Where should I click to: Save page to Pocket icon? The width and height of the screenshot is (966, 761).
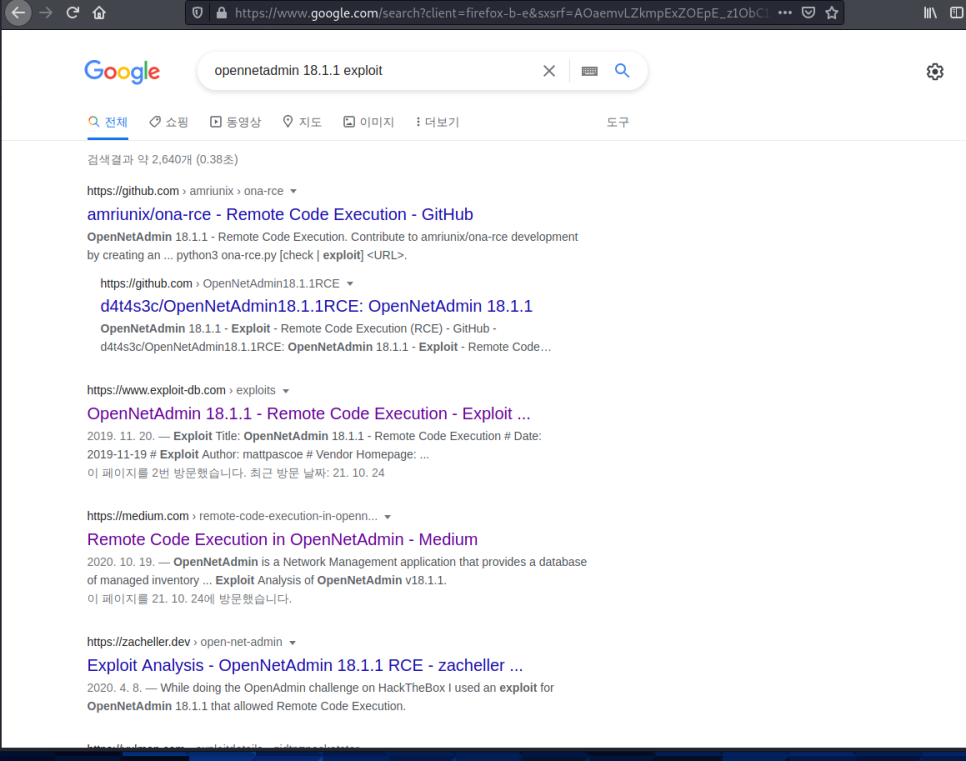pos(808,12)
